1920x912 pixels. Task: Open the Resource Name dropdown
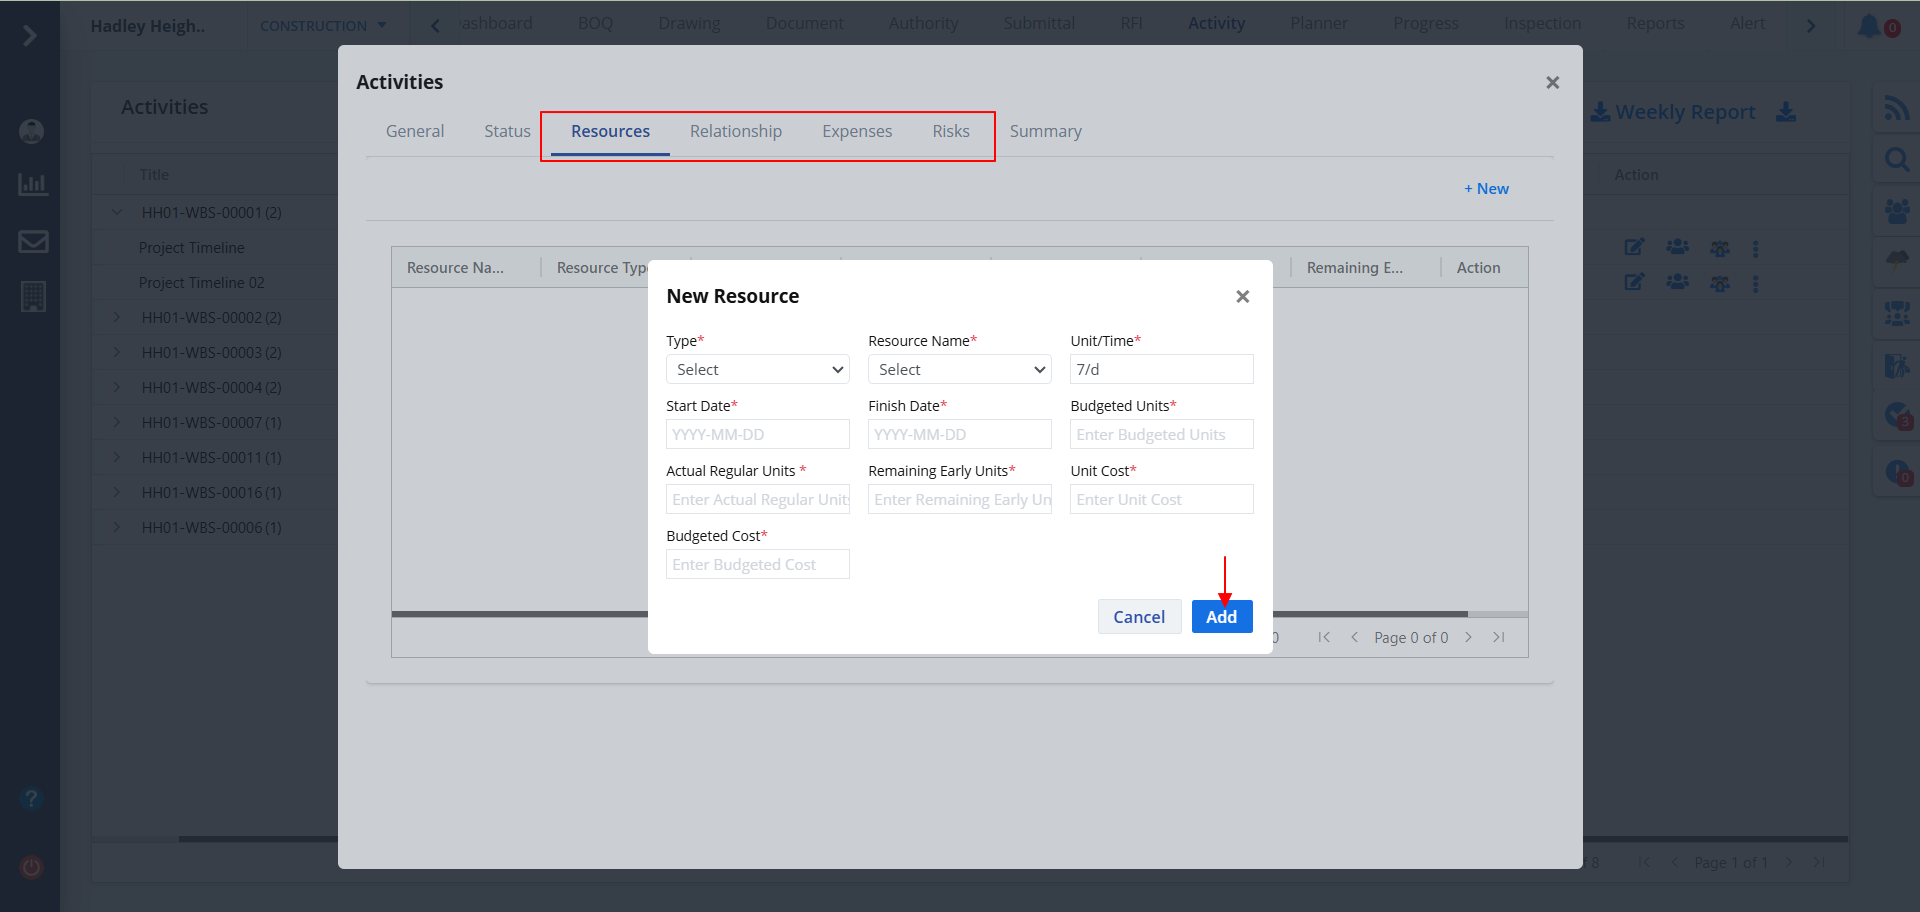(x=959, y=370)
